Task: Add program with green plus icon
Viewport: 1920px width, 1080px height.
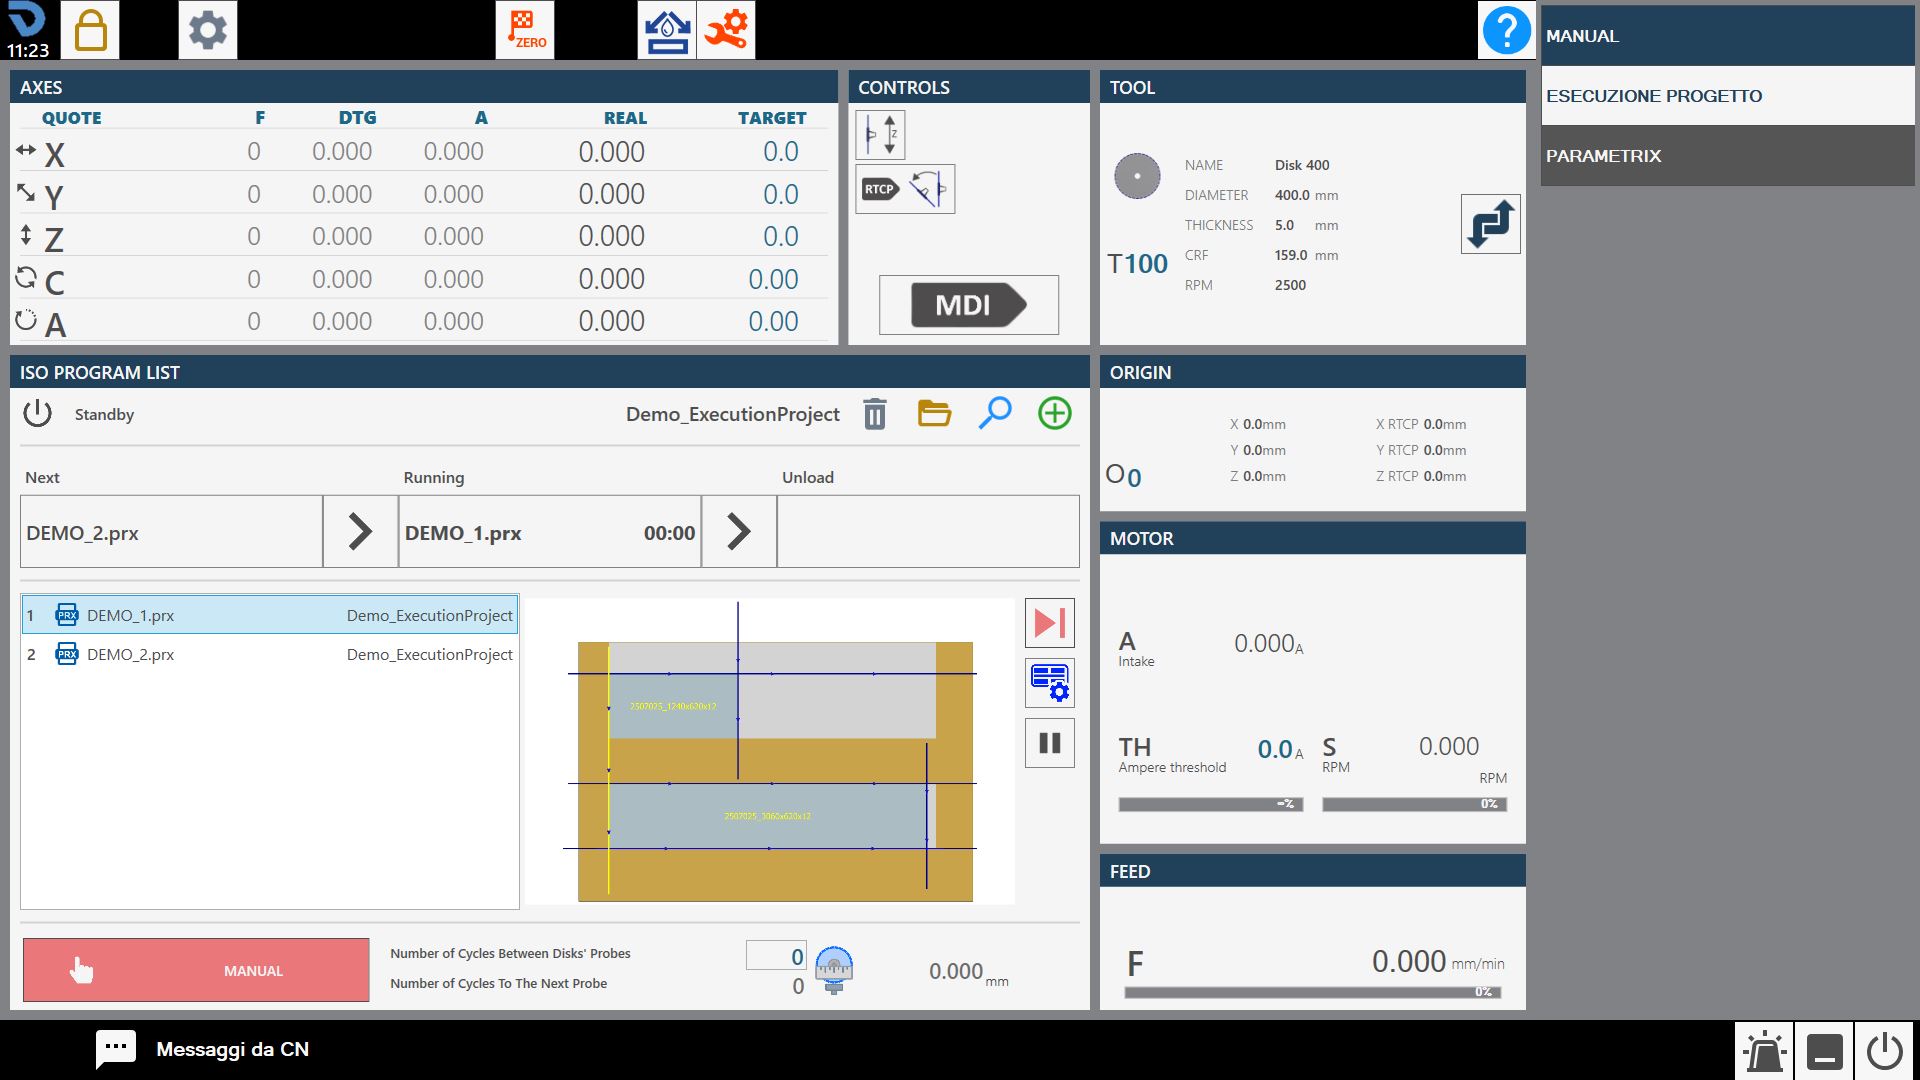Action: point(1055,413)
